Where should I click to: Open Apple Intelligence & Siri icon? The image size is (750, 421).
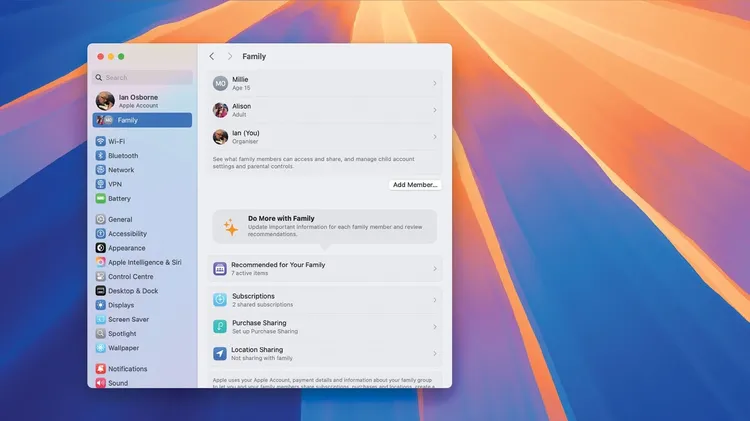click(100, 262)
